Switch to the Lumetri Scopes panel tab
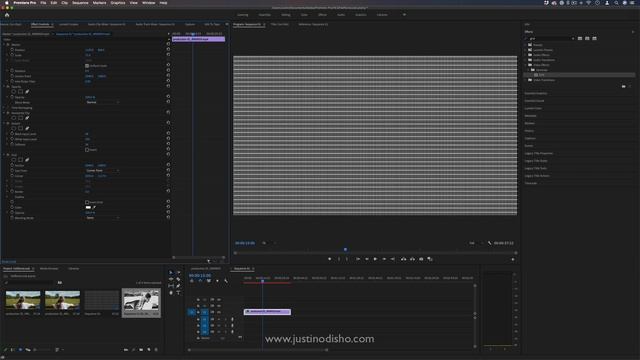640x360 pixels. pos(69,24)
